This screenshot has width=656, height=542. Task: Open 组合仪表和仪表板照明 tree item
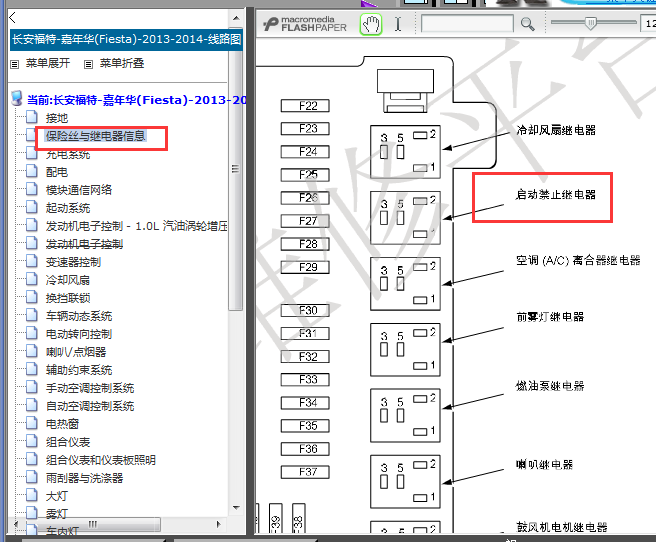tap(101, 460)
